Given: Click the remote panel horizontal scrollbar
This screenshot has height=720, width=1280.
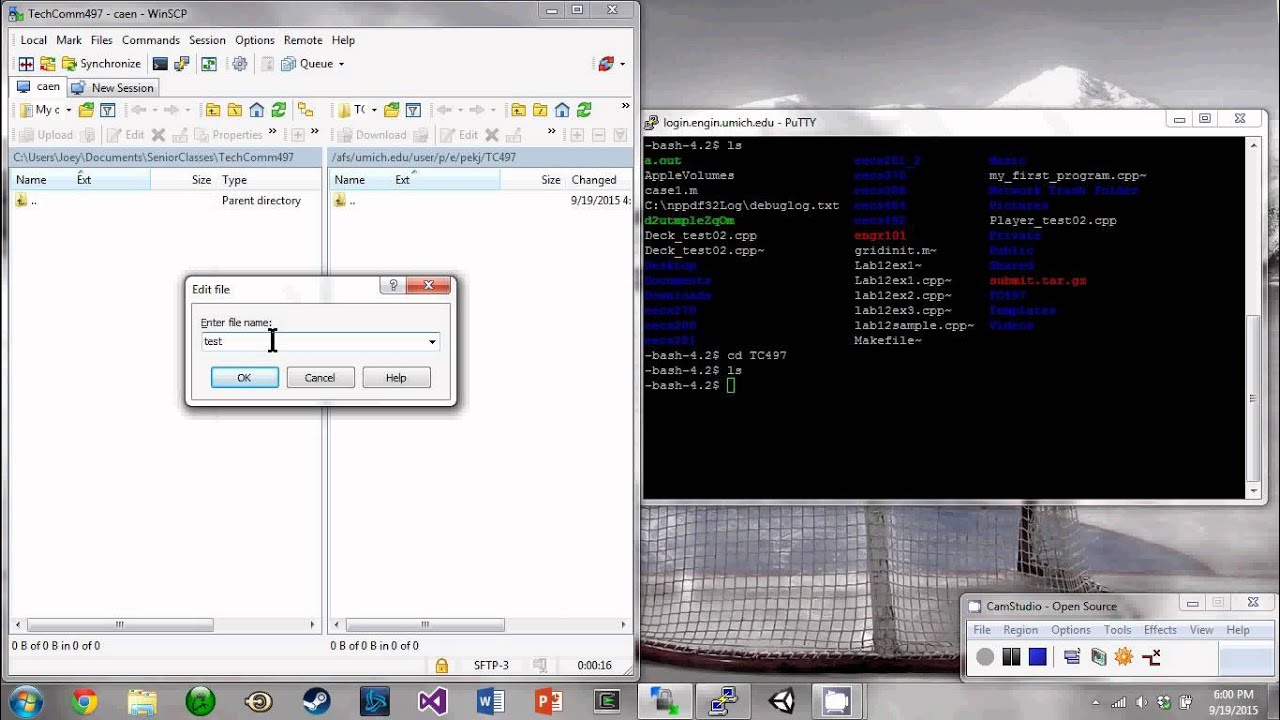Looking at the screenshot, I should pos(482,625).
